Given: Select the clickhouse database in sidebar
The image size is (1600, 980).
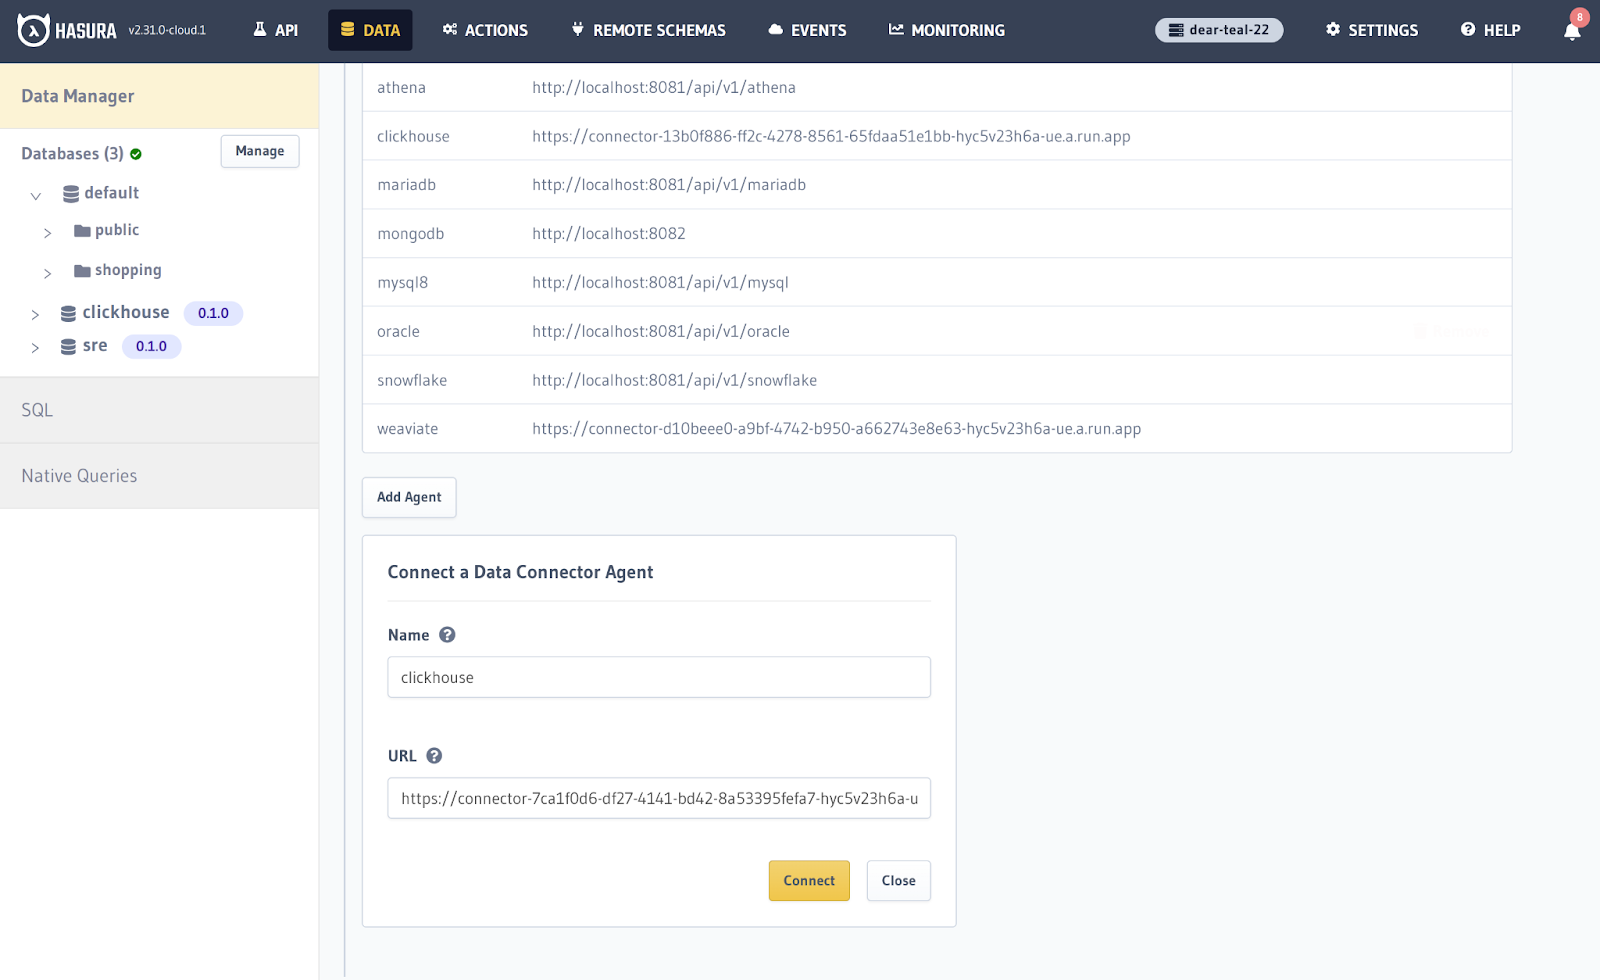Looking at the screenshot, I should (126, 312).
